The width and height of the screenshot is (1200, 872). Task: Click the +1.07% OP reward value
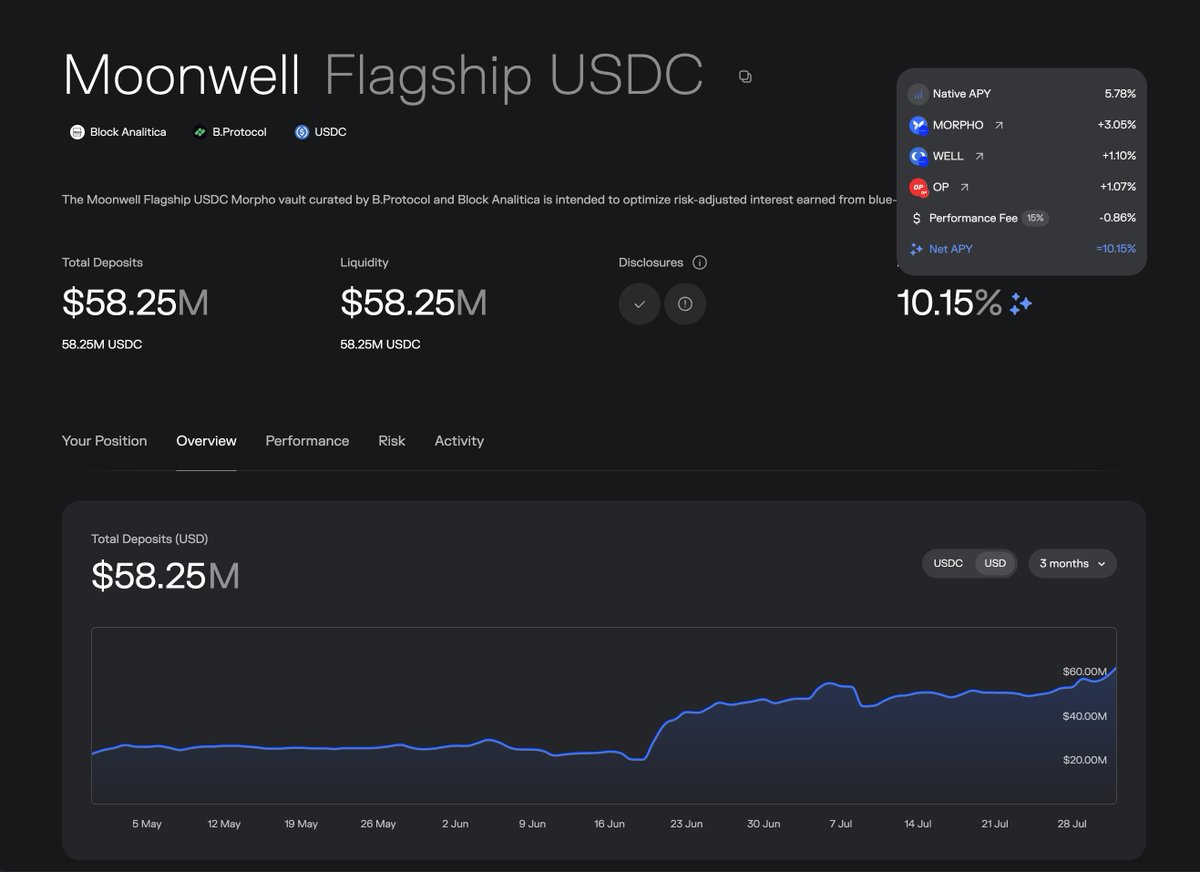(1118, 187)
